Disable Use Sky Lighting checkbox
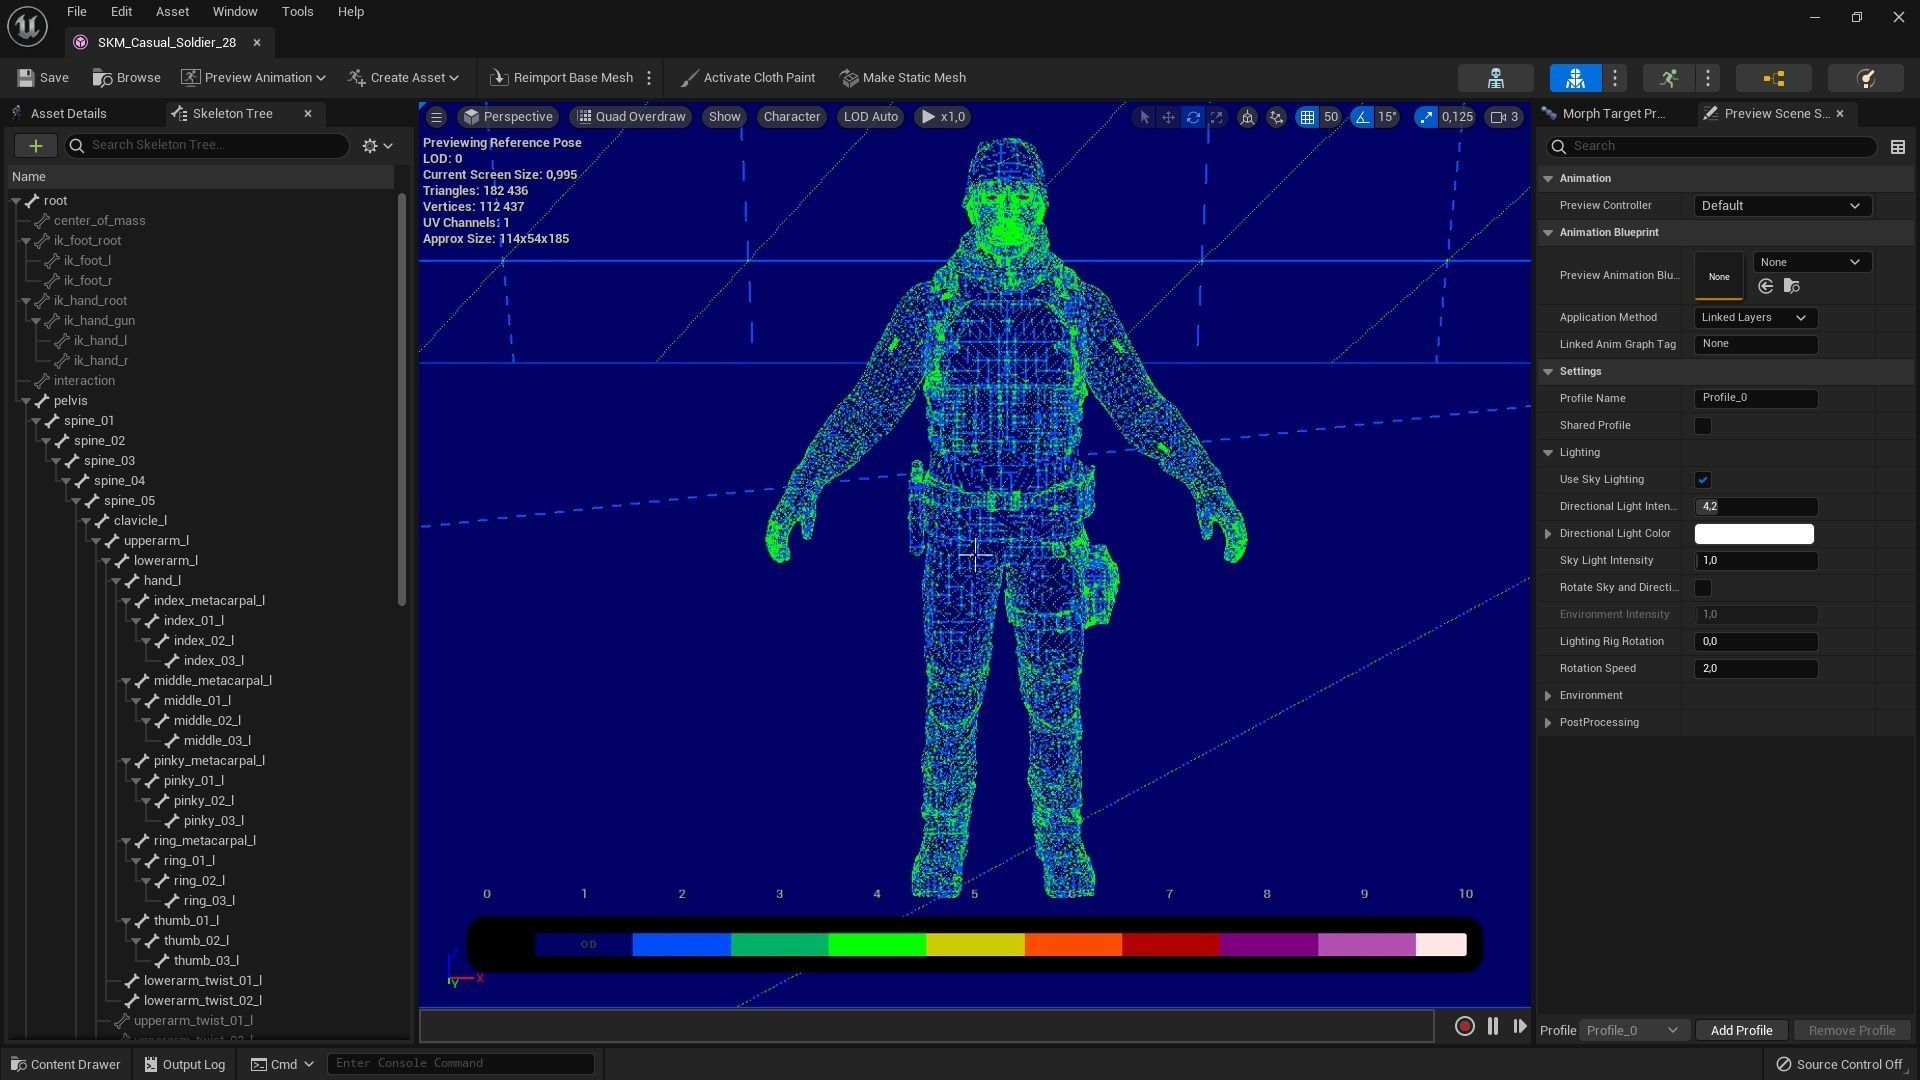This screenshot has height=1080, width=1920. click(1702, 480)
